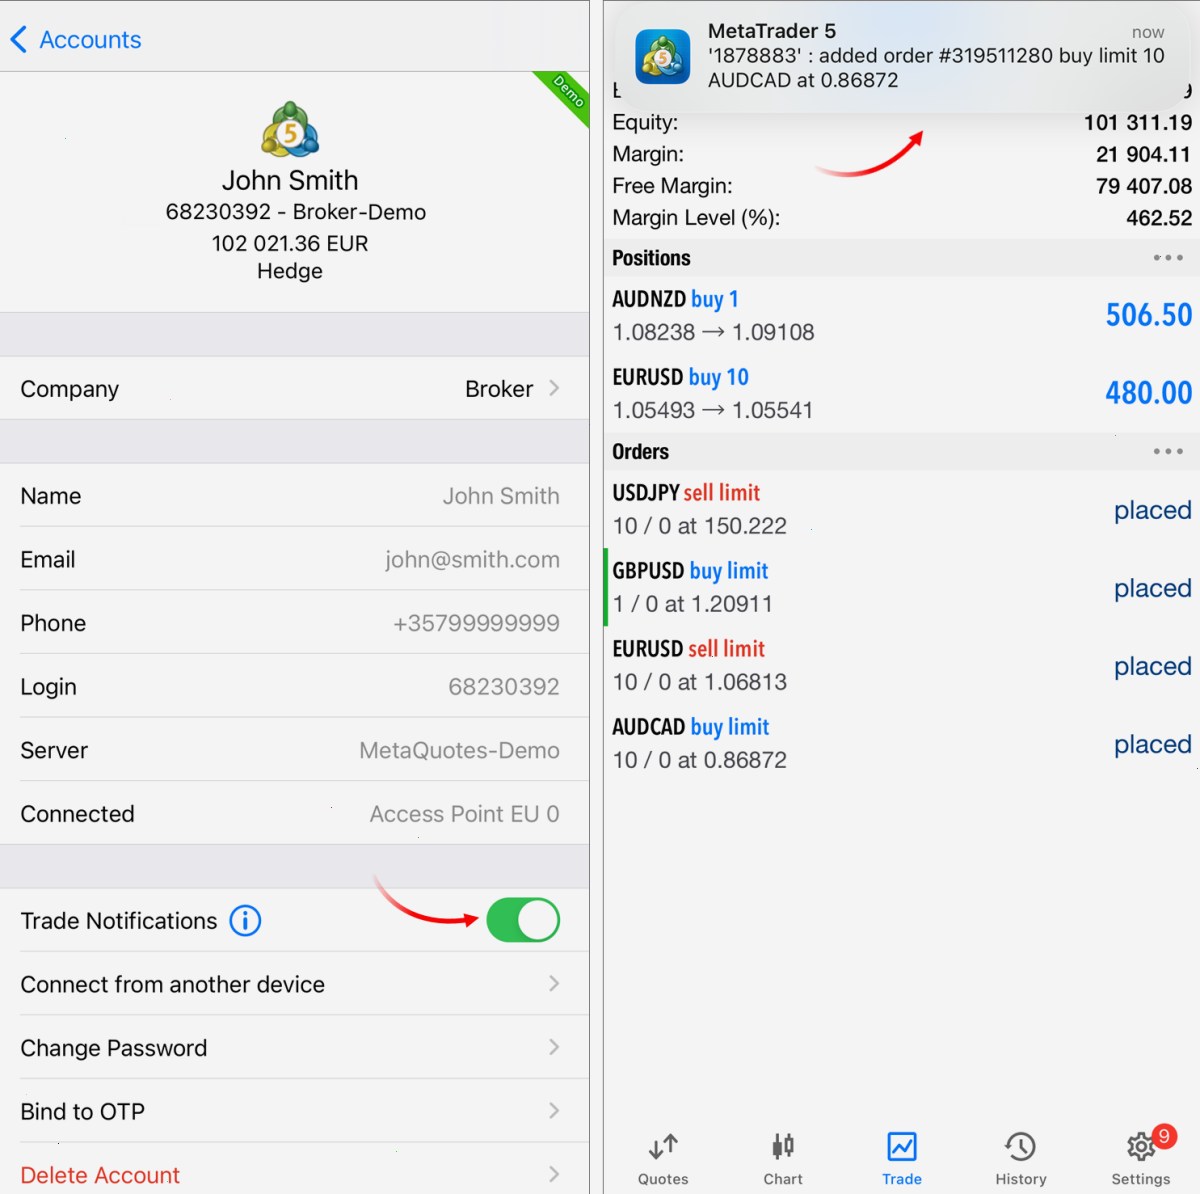This screenshot has width=1200, height=1194.
Task: Tap the MetaQuotes-Demo server value
Action: point(459,750)
